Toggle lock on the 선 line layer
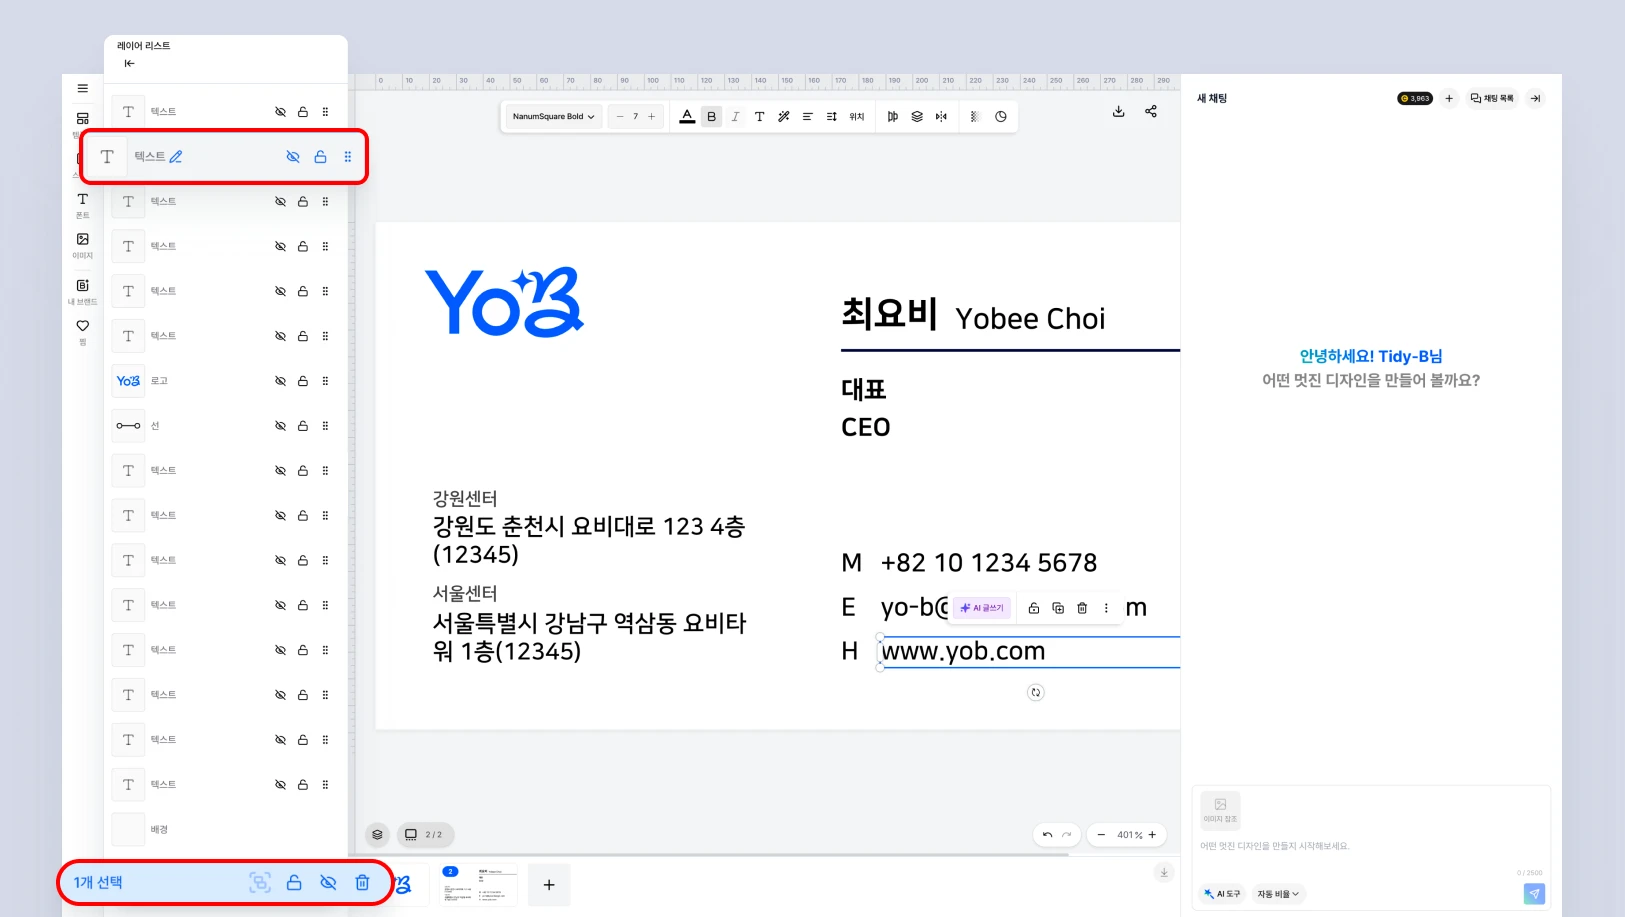The height and width of the screenshot is (917, 1625). coord(303,426)
